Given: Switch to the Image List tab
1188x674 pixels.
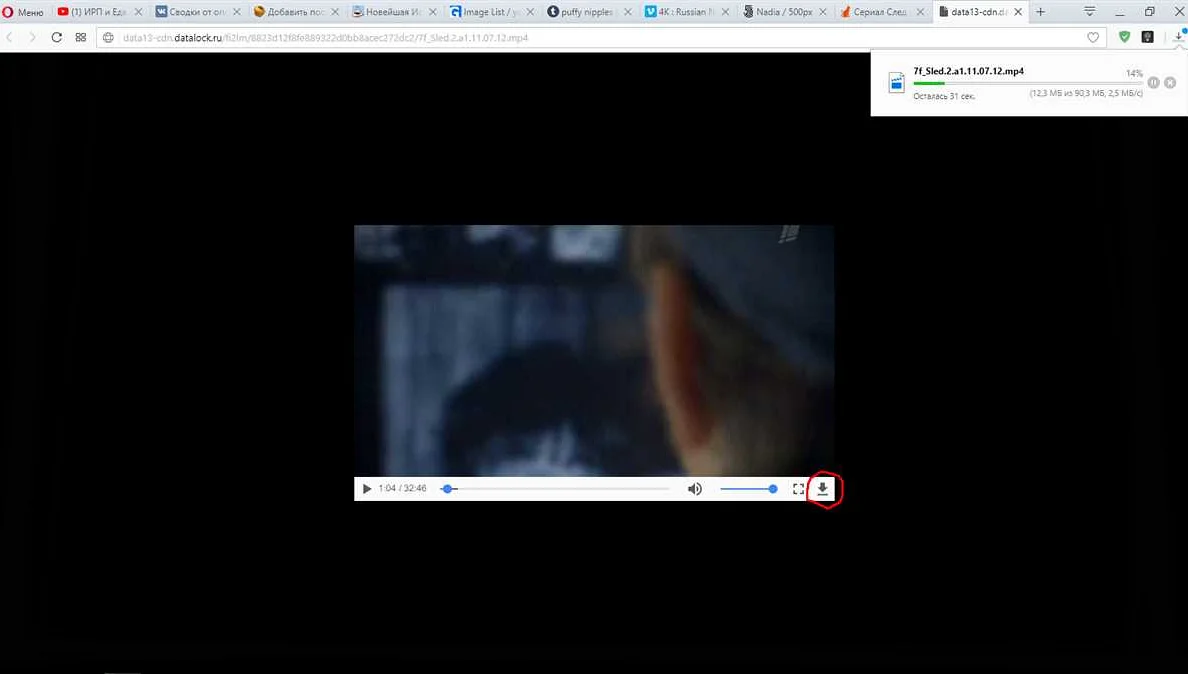Looking at the screenshot, I should [x=490, y=12].
